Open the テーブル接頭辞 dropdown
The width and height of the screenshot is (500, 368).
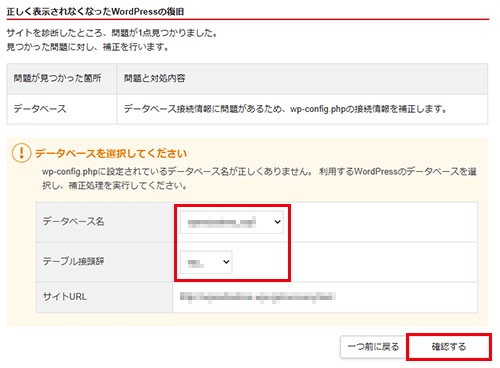click(x=206, y=262)
